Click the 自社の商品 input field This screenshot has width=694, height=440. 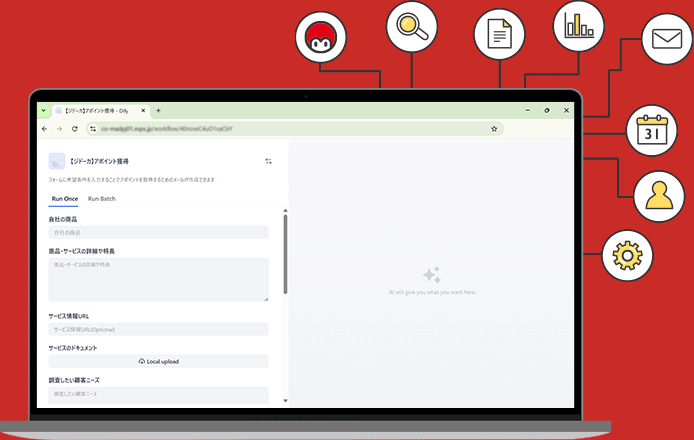click(x=158, y=232)
